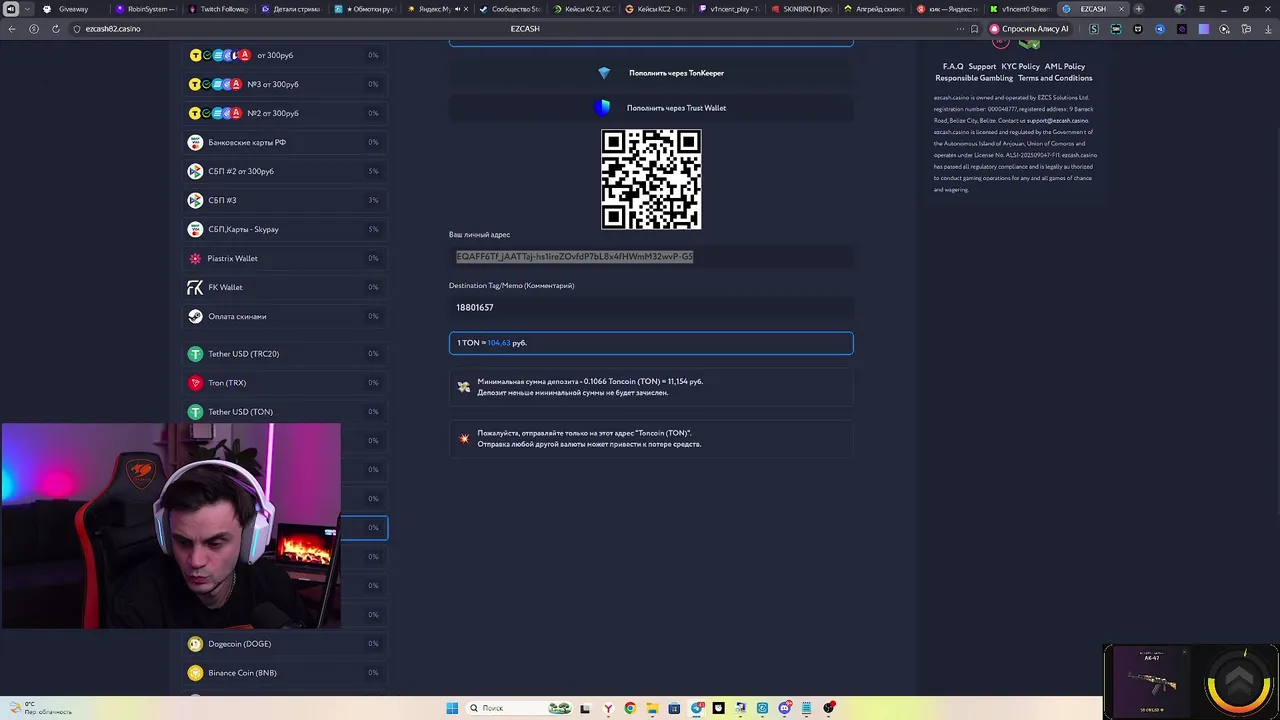
Task: Open Windows Start menu
Action: point(452,708)
